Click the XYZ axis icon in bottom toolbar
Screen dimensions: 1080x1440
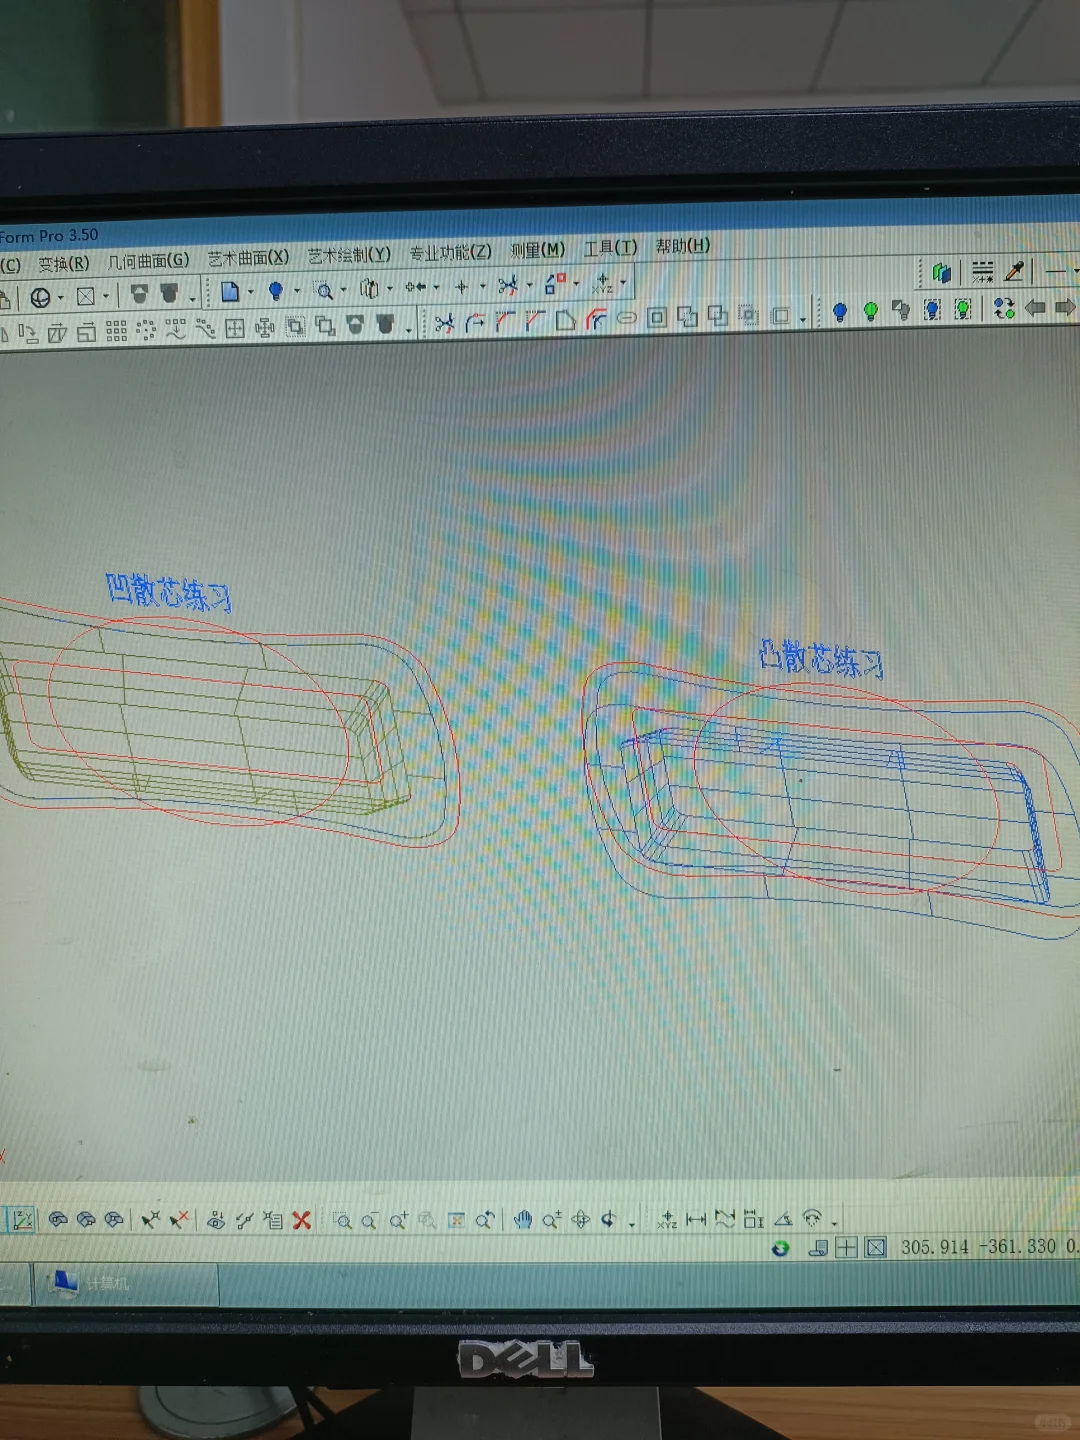pyautogui.click(x=667, y=1219)
